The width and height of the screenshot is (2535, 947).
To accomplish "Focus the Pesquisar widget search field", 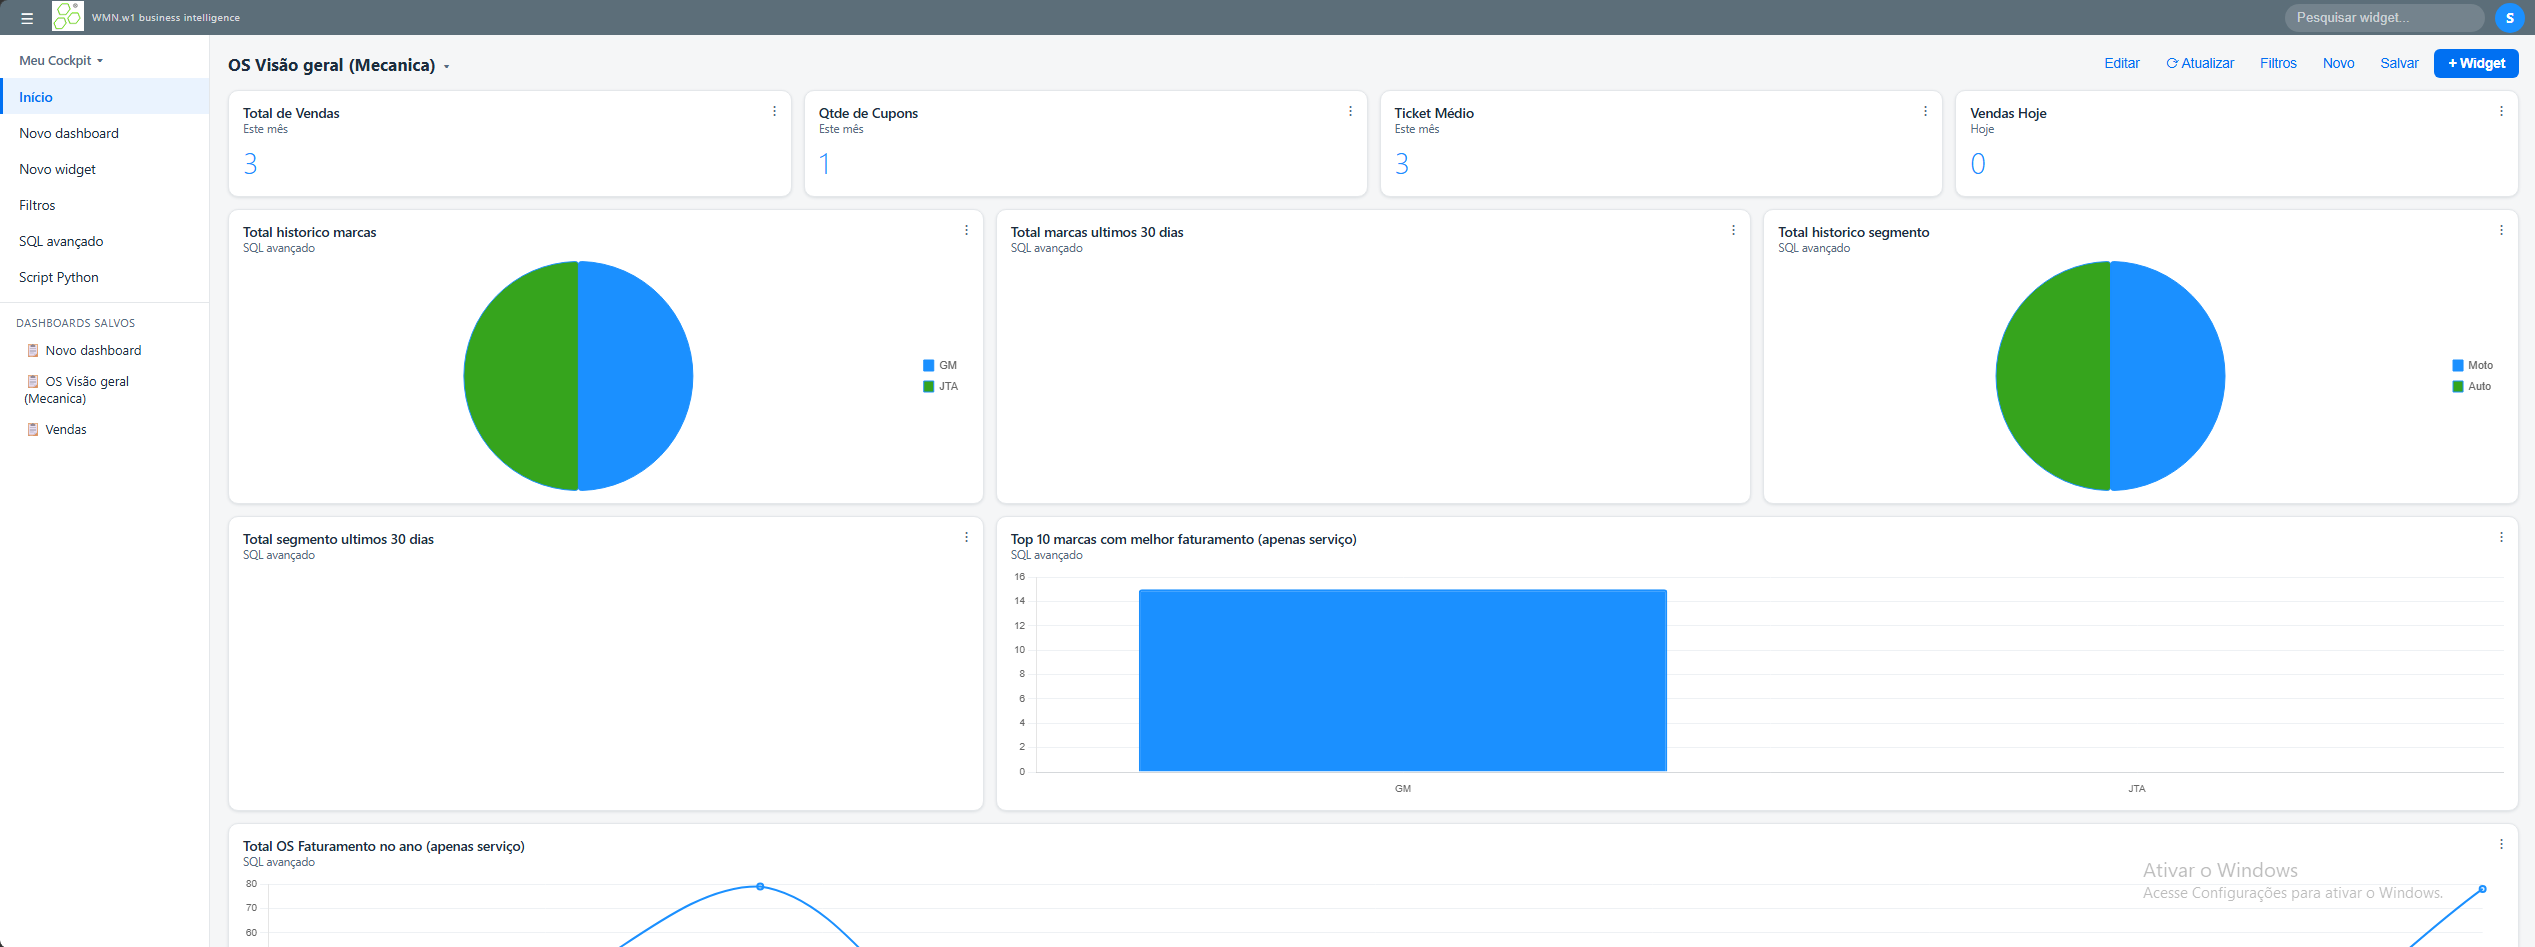I will (x=2384, y=18).
